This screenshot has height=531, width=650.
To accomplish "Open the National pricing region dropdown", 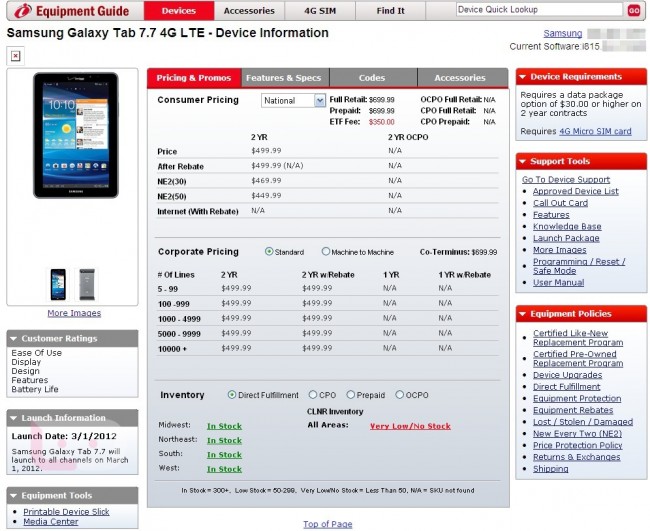I will (x=293, y=100).
